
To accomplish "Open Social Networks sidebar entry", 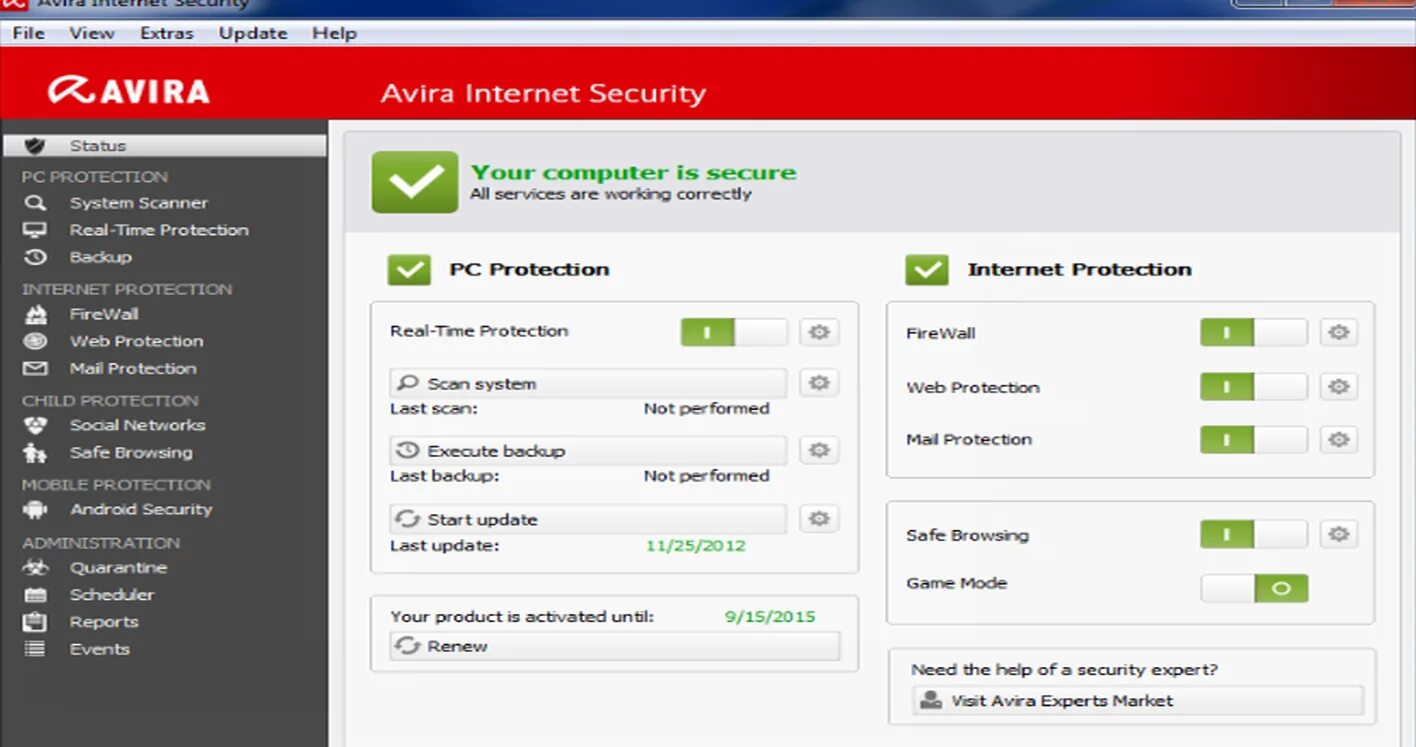I will tap(137, 425).
